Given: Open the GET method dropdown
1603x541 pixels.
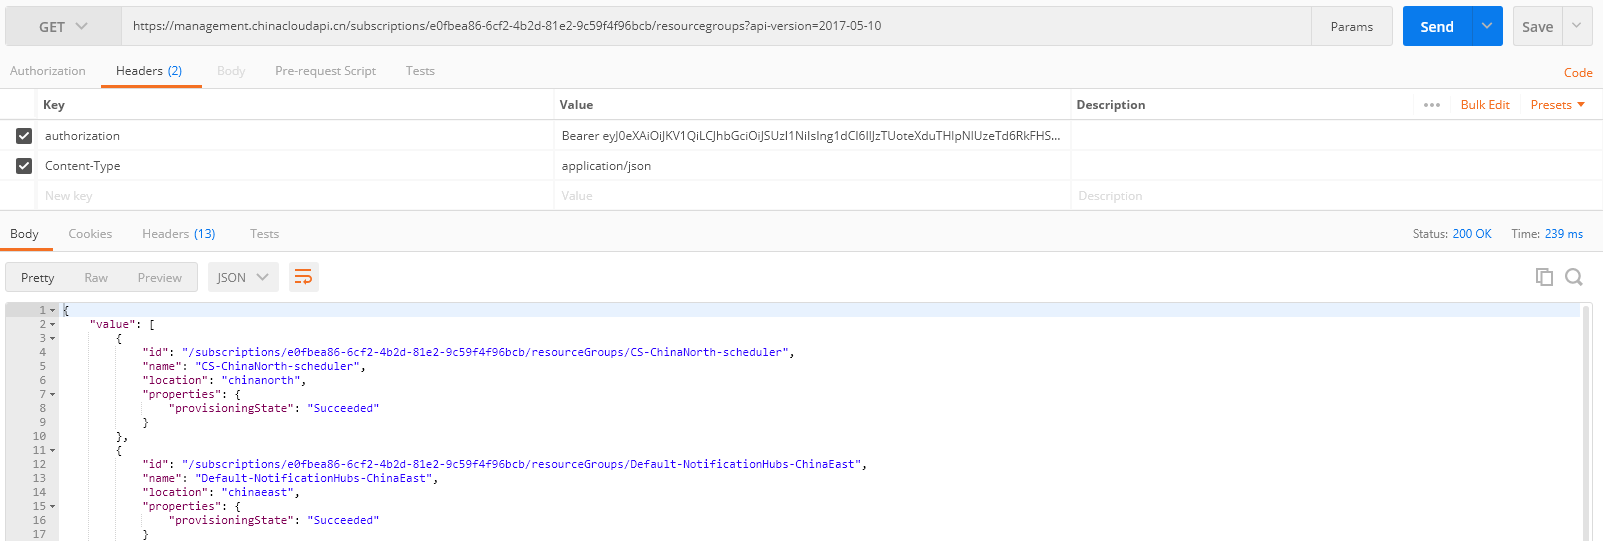Looking at the screenshot, I should pyautogui.click(x=63, y=27).
